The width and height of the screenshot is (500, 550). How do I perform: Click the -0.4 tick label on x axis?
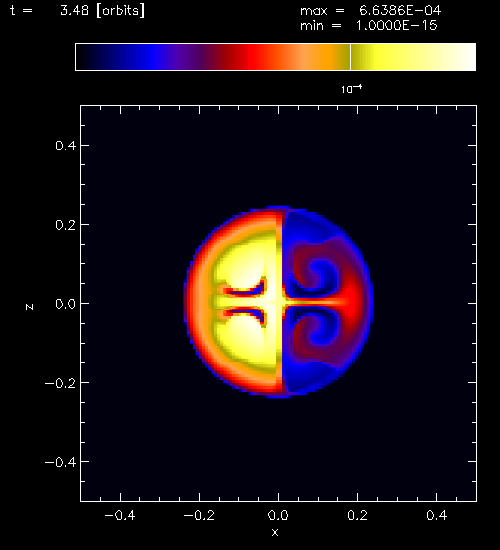pyautogui.click(x=120, y=515)
